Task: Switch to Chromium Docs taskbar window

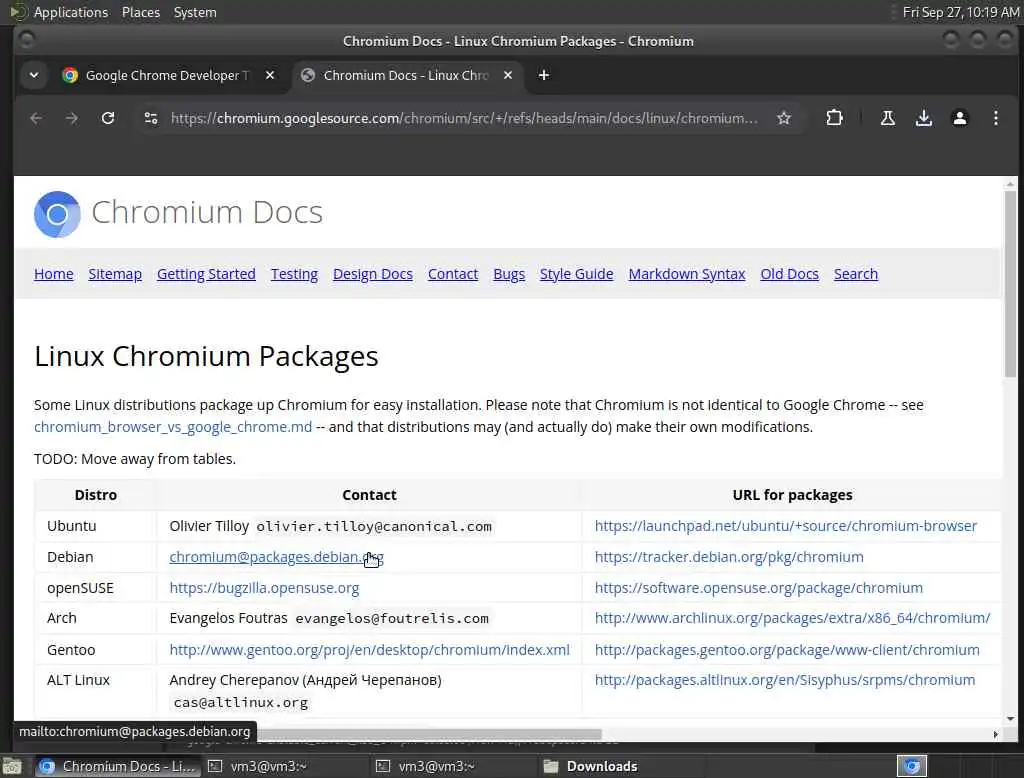Action: 118,766
